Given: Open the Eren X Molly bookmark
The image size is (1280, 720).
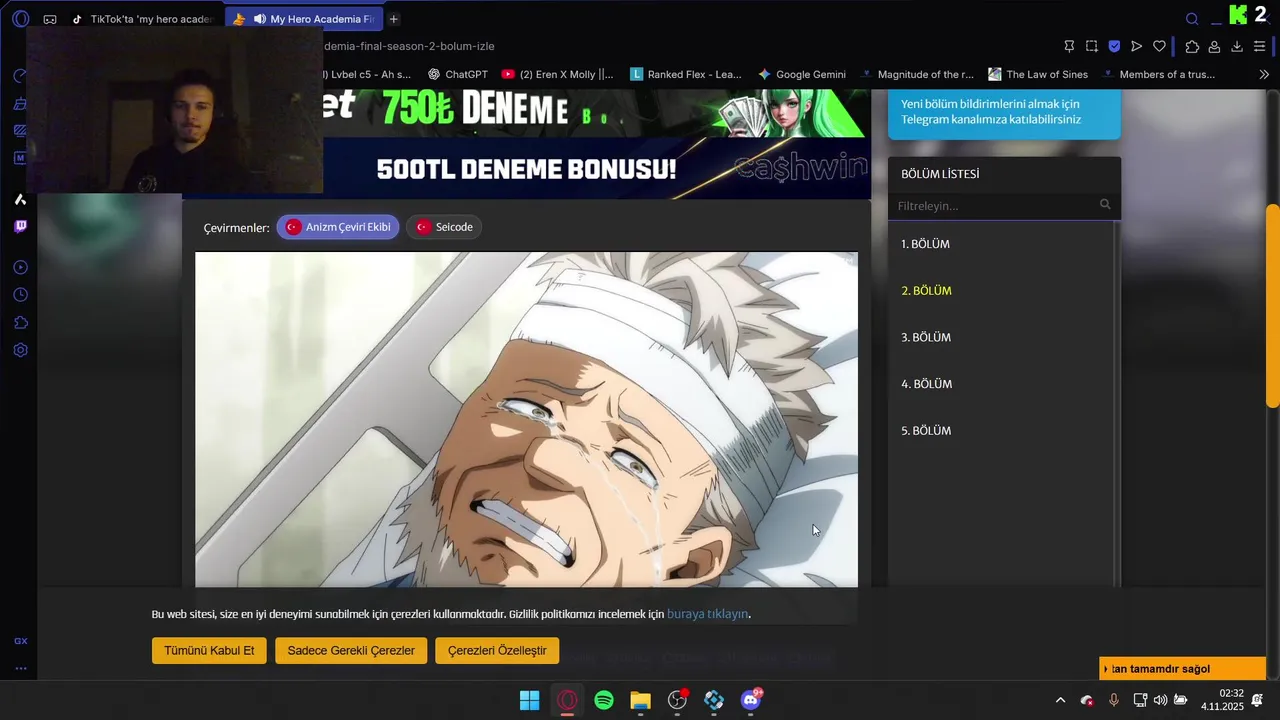Looking at the screenshot, I should pos(557,74).
